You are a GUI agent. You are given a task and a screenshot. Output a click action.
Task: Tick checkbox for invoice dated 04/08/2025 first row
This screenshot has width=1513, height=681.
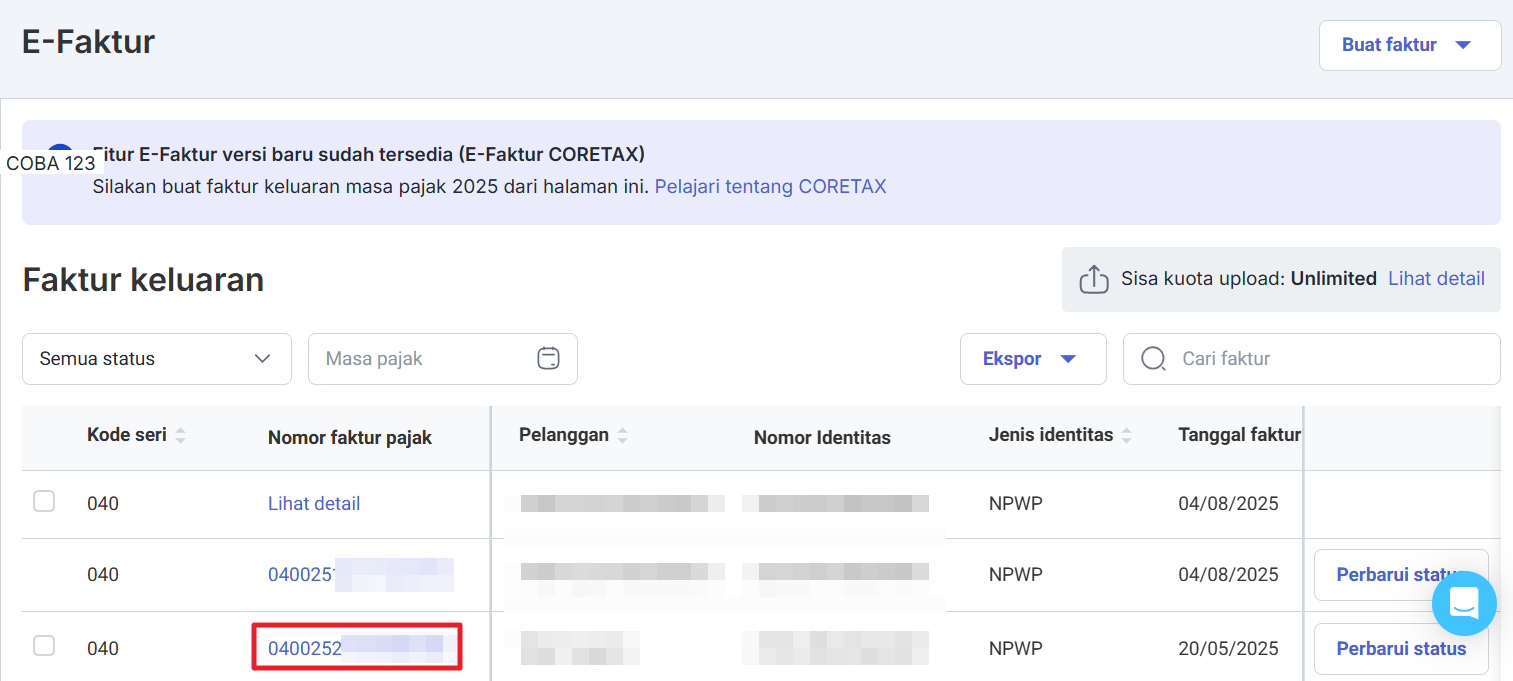click(44, 502)
